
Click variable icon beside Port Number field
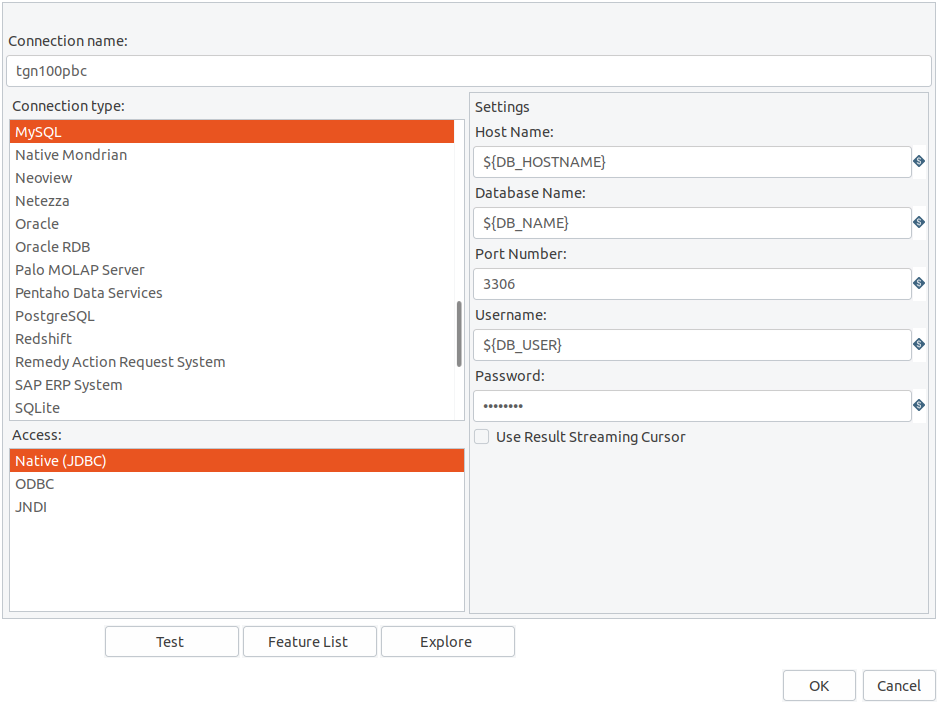[x=919, y=283]
